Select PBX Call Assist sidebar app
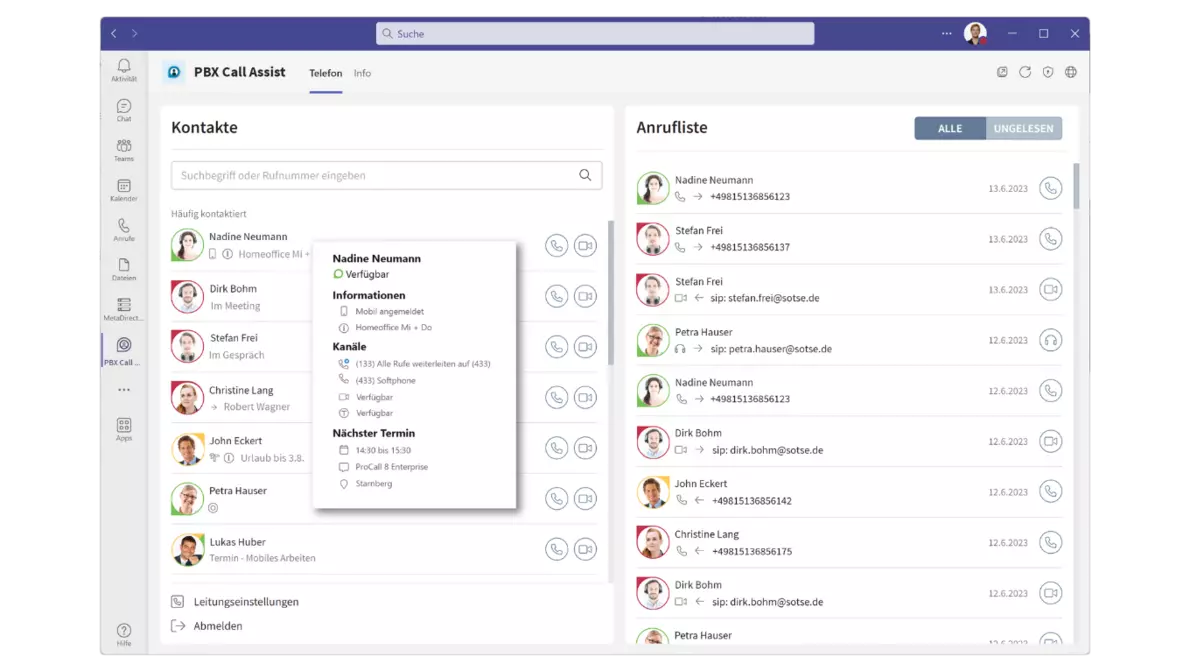1190x671 pixels. pos(124,351)
